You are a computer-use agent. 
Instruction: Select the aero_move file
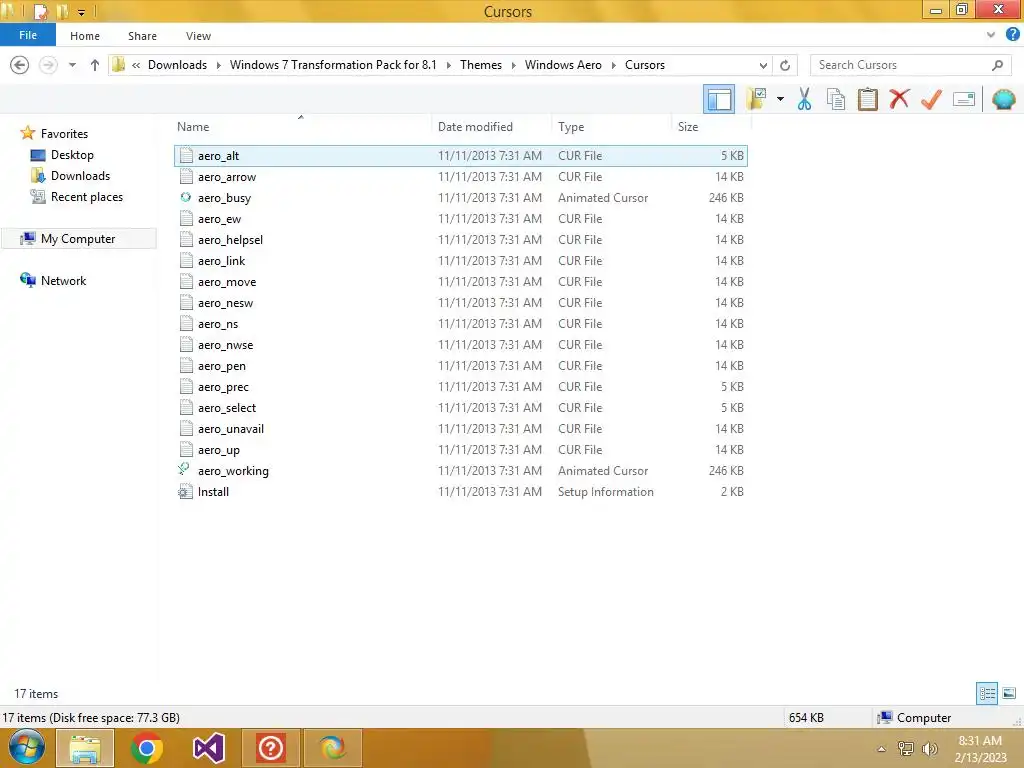pos(460,281)
